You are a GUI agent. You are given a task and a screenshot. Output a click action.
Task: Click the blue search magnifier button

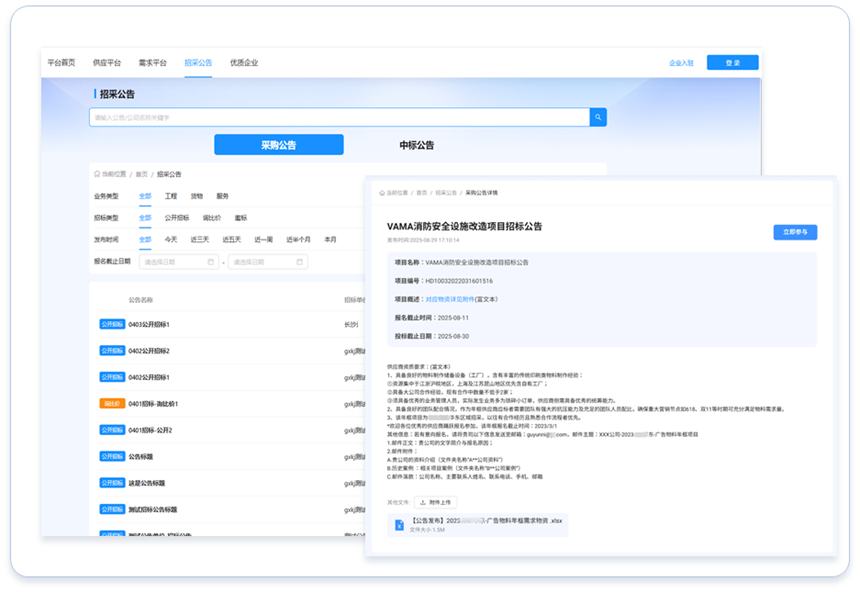pyautogui.click(x=598, y=117)
